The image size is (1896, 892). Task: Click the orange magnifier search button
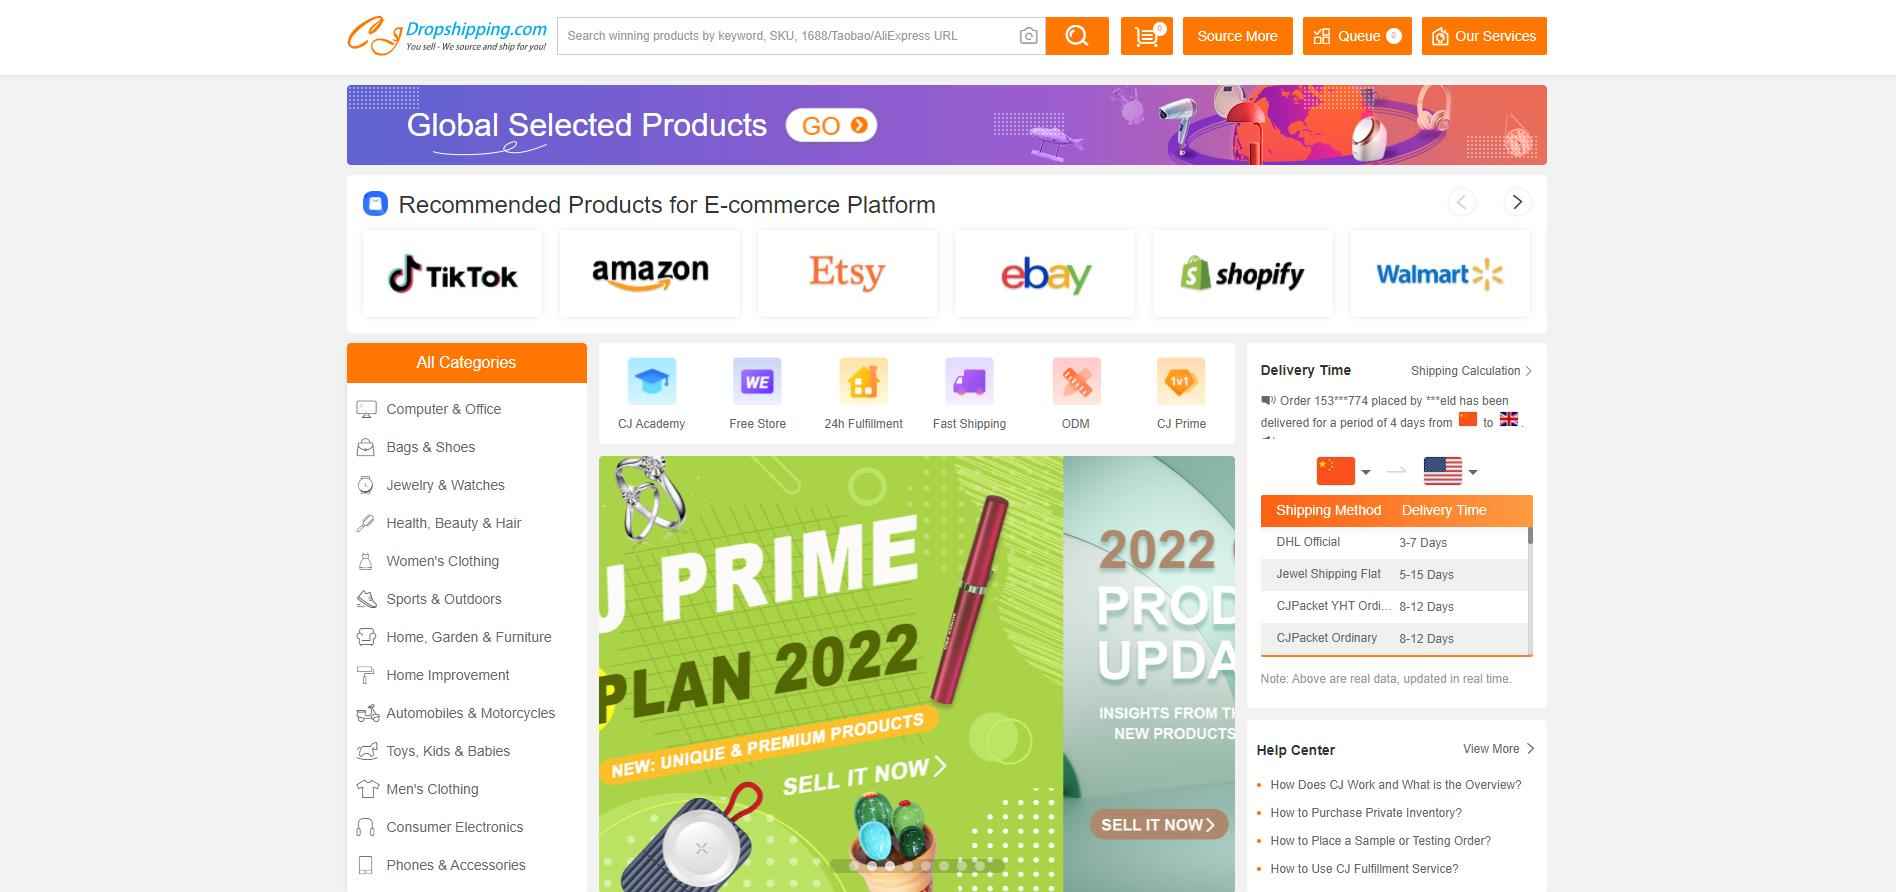pos(1077,36)
